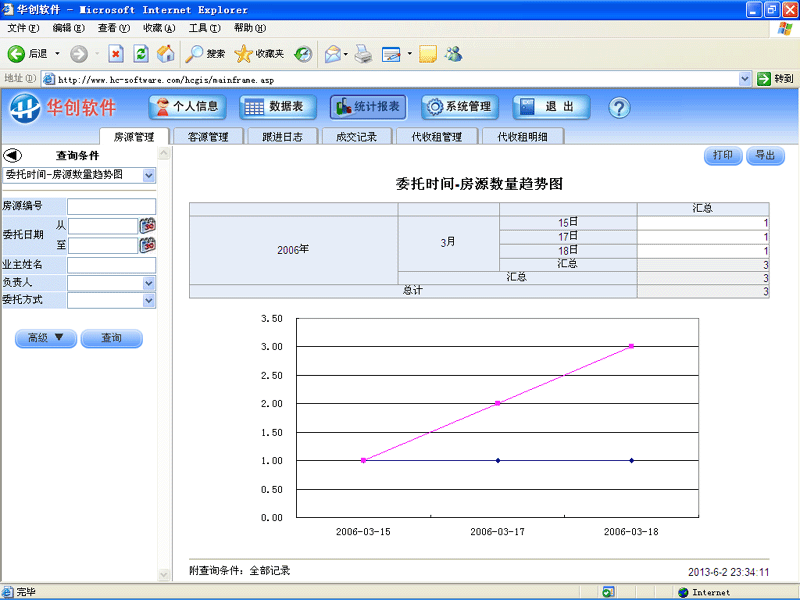Click the 委托日期 从 date input
The image size is (800, 600).
coord(103,226)
